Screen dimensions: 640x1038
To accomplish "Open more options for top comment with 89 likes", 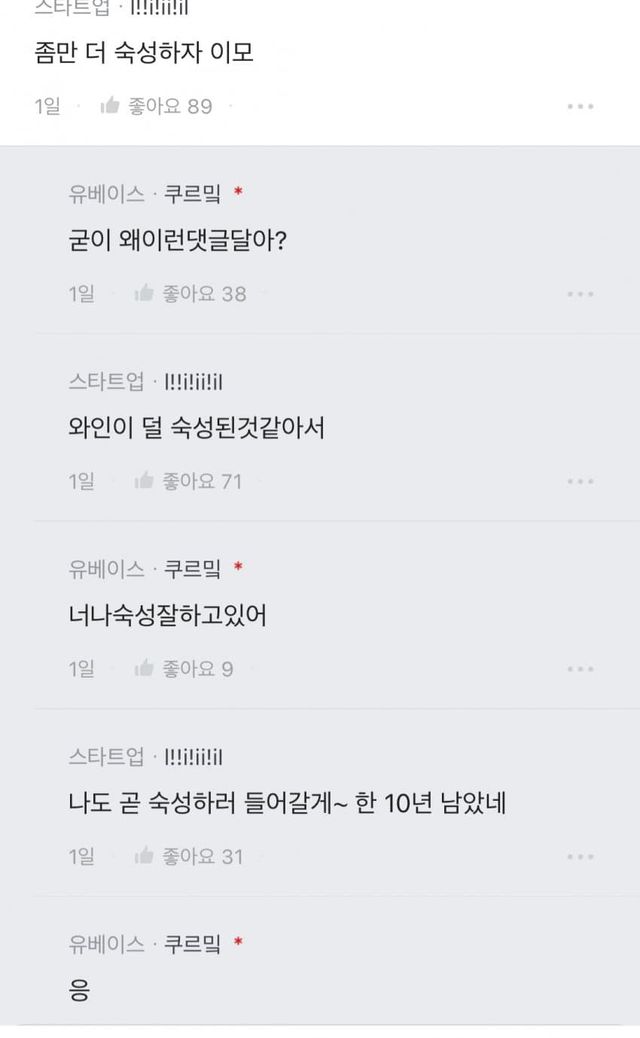I will (581, 106).
